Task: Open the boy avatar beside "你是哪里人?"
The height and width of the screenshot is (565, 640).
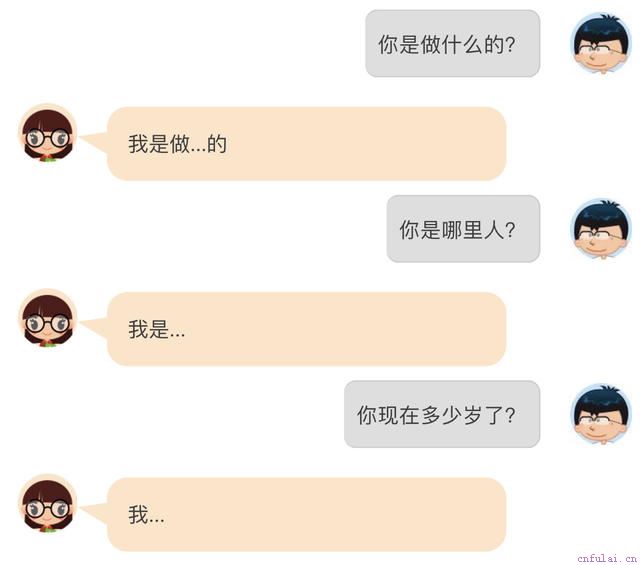Action: pyautogui.click(x=600, y=229)
